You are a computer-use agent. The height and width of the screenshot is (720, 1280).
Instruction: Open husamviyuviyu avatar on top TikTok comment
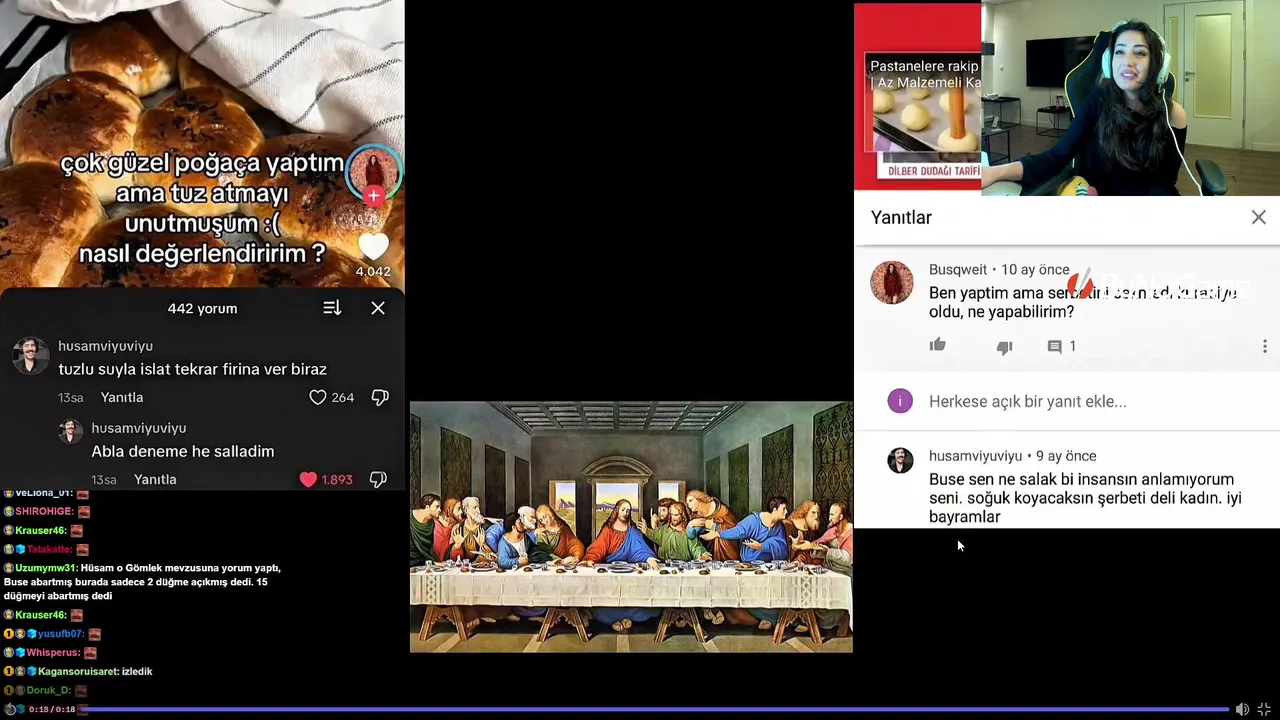coord(30,356)
